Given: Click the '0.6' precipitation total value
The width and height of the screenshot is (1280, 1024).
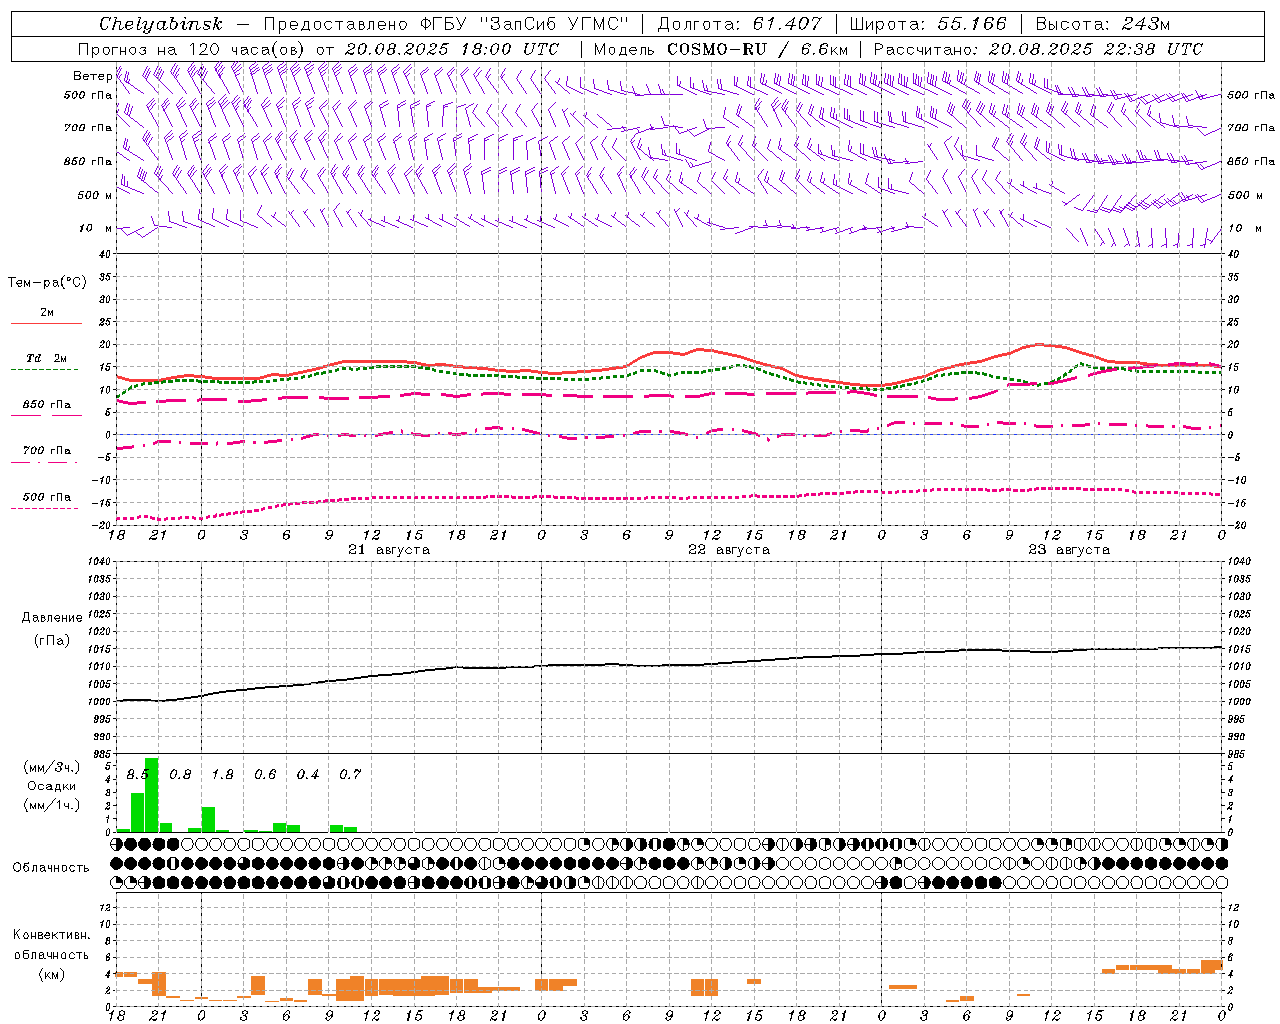Looking at the screenshot, I should pyautogui.click(x=265, y=775).
